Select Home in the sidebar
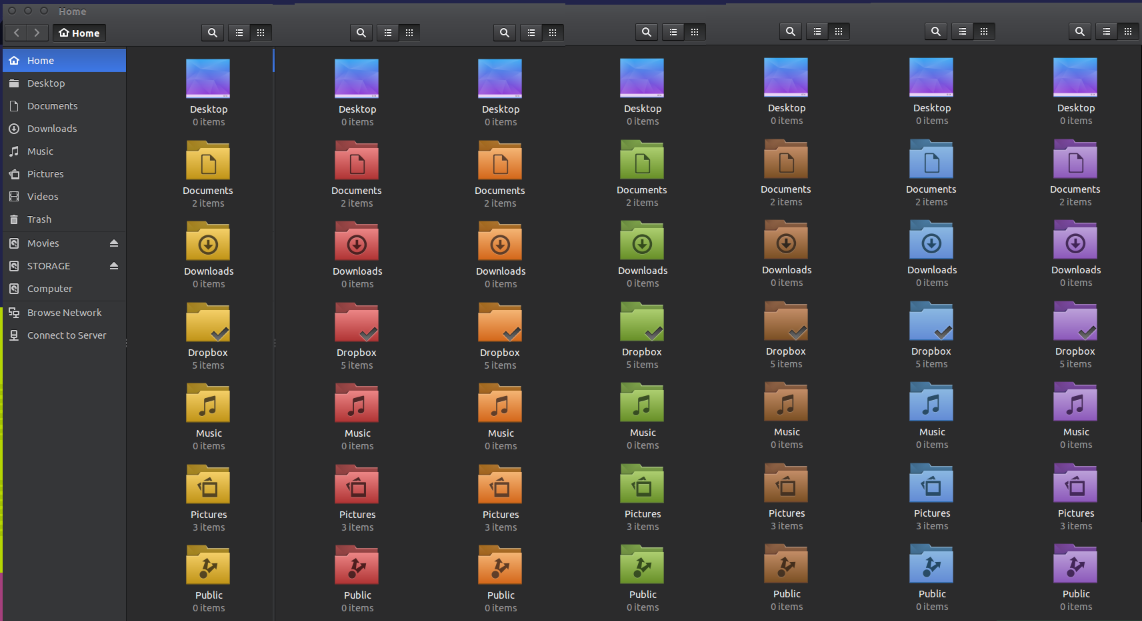This screenshot has height=621, width=1142. 64,60
